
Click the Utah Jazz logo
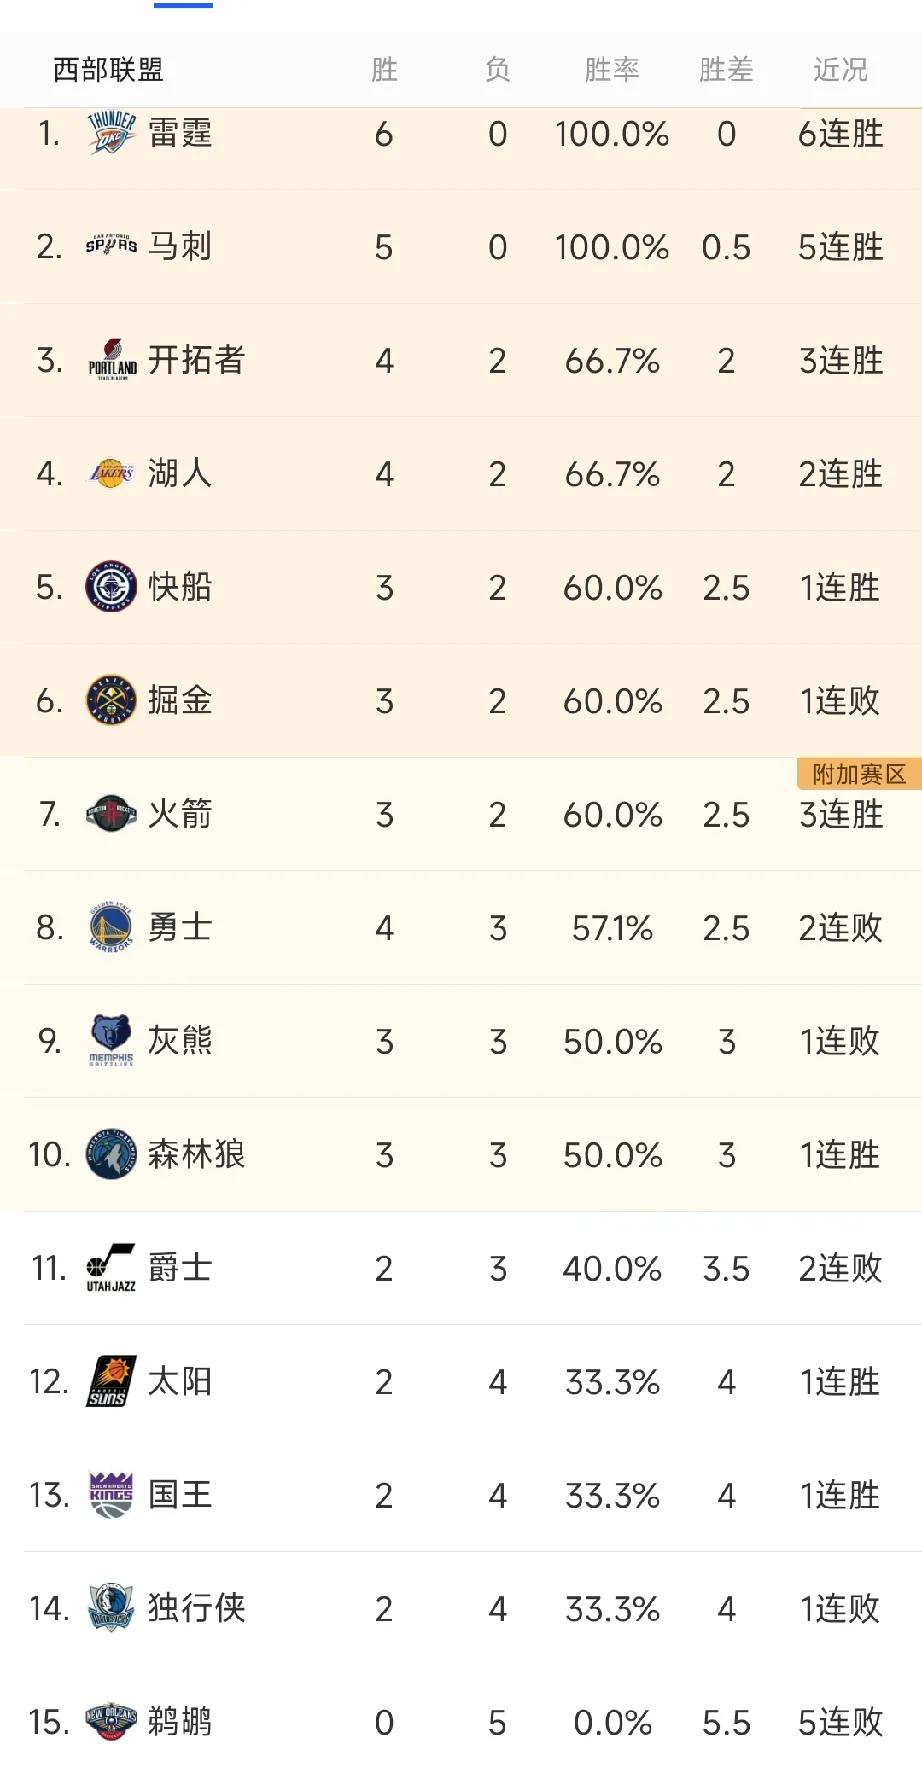click(110, 1268)
